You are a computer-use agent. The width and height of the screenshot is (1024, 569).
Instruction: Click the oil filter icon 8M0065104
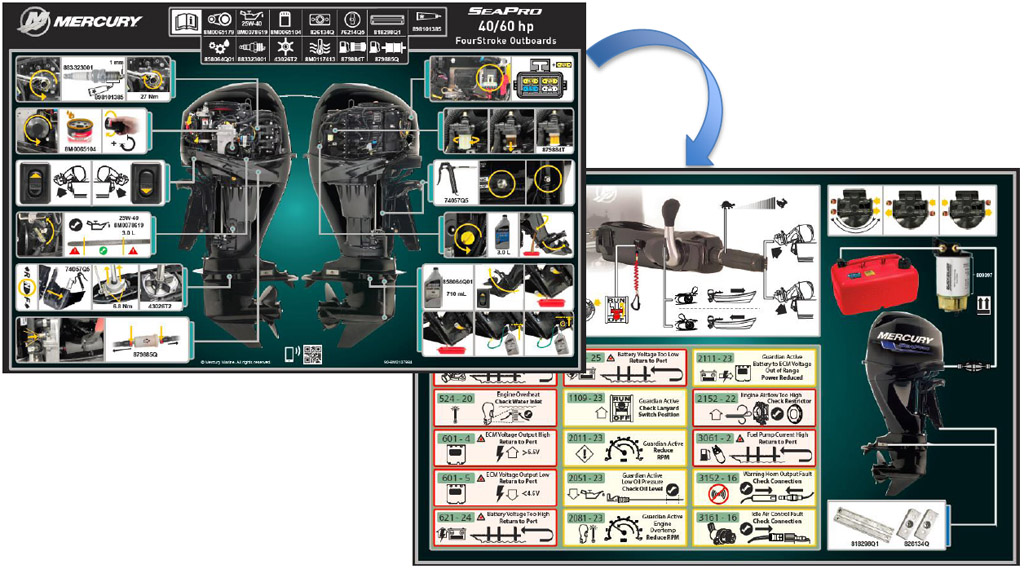click(x=285, y=19)
